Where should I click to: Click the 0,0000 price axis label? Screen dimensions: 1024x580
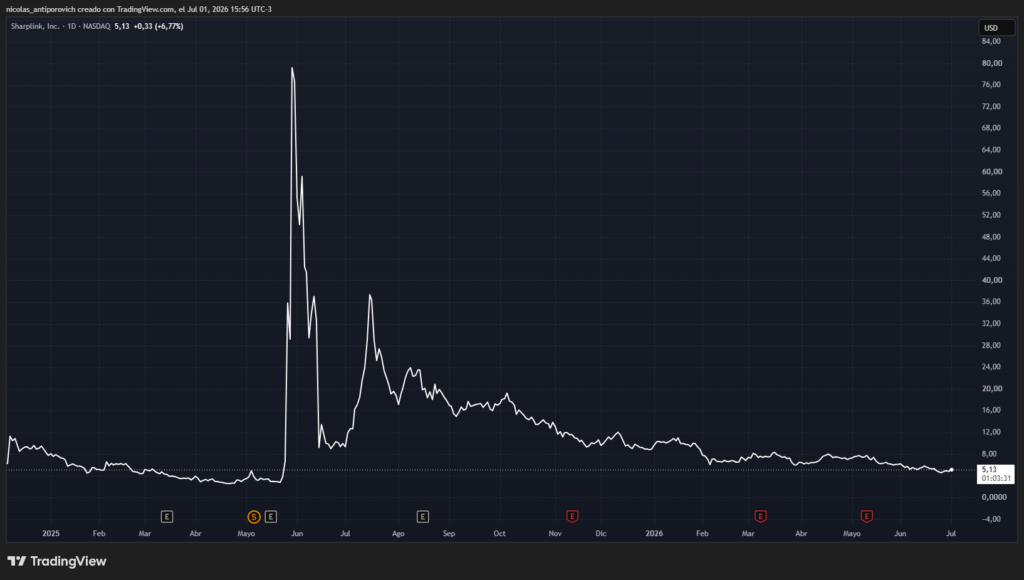click(993, 497)
